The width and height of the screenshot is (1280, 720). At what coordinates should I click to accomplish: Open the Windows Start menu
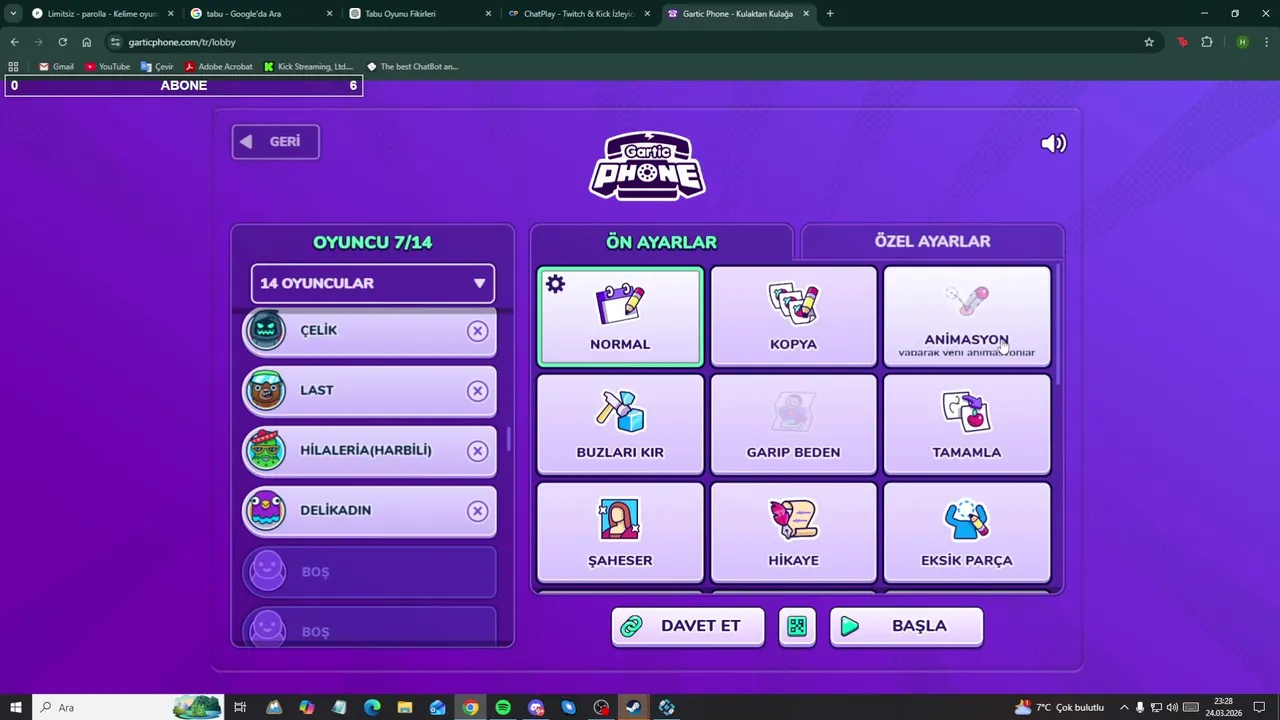16,707
